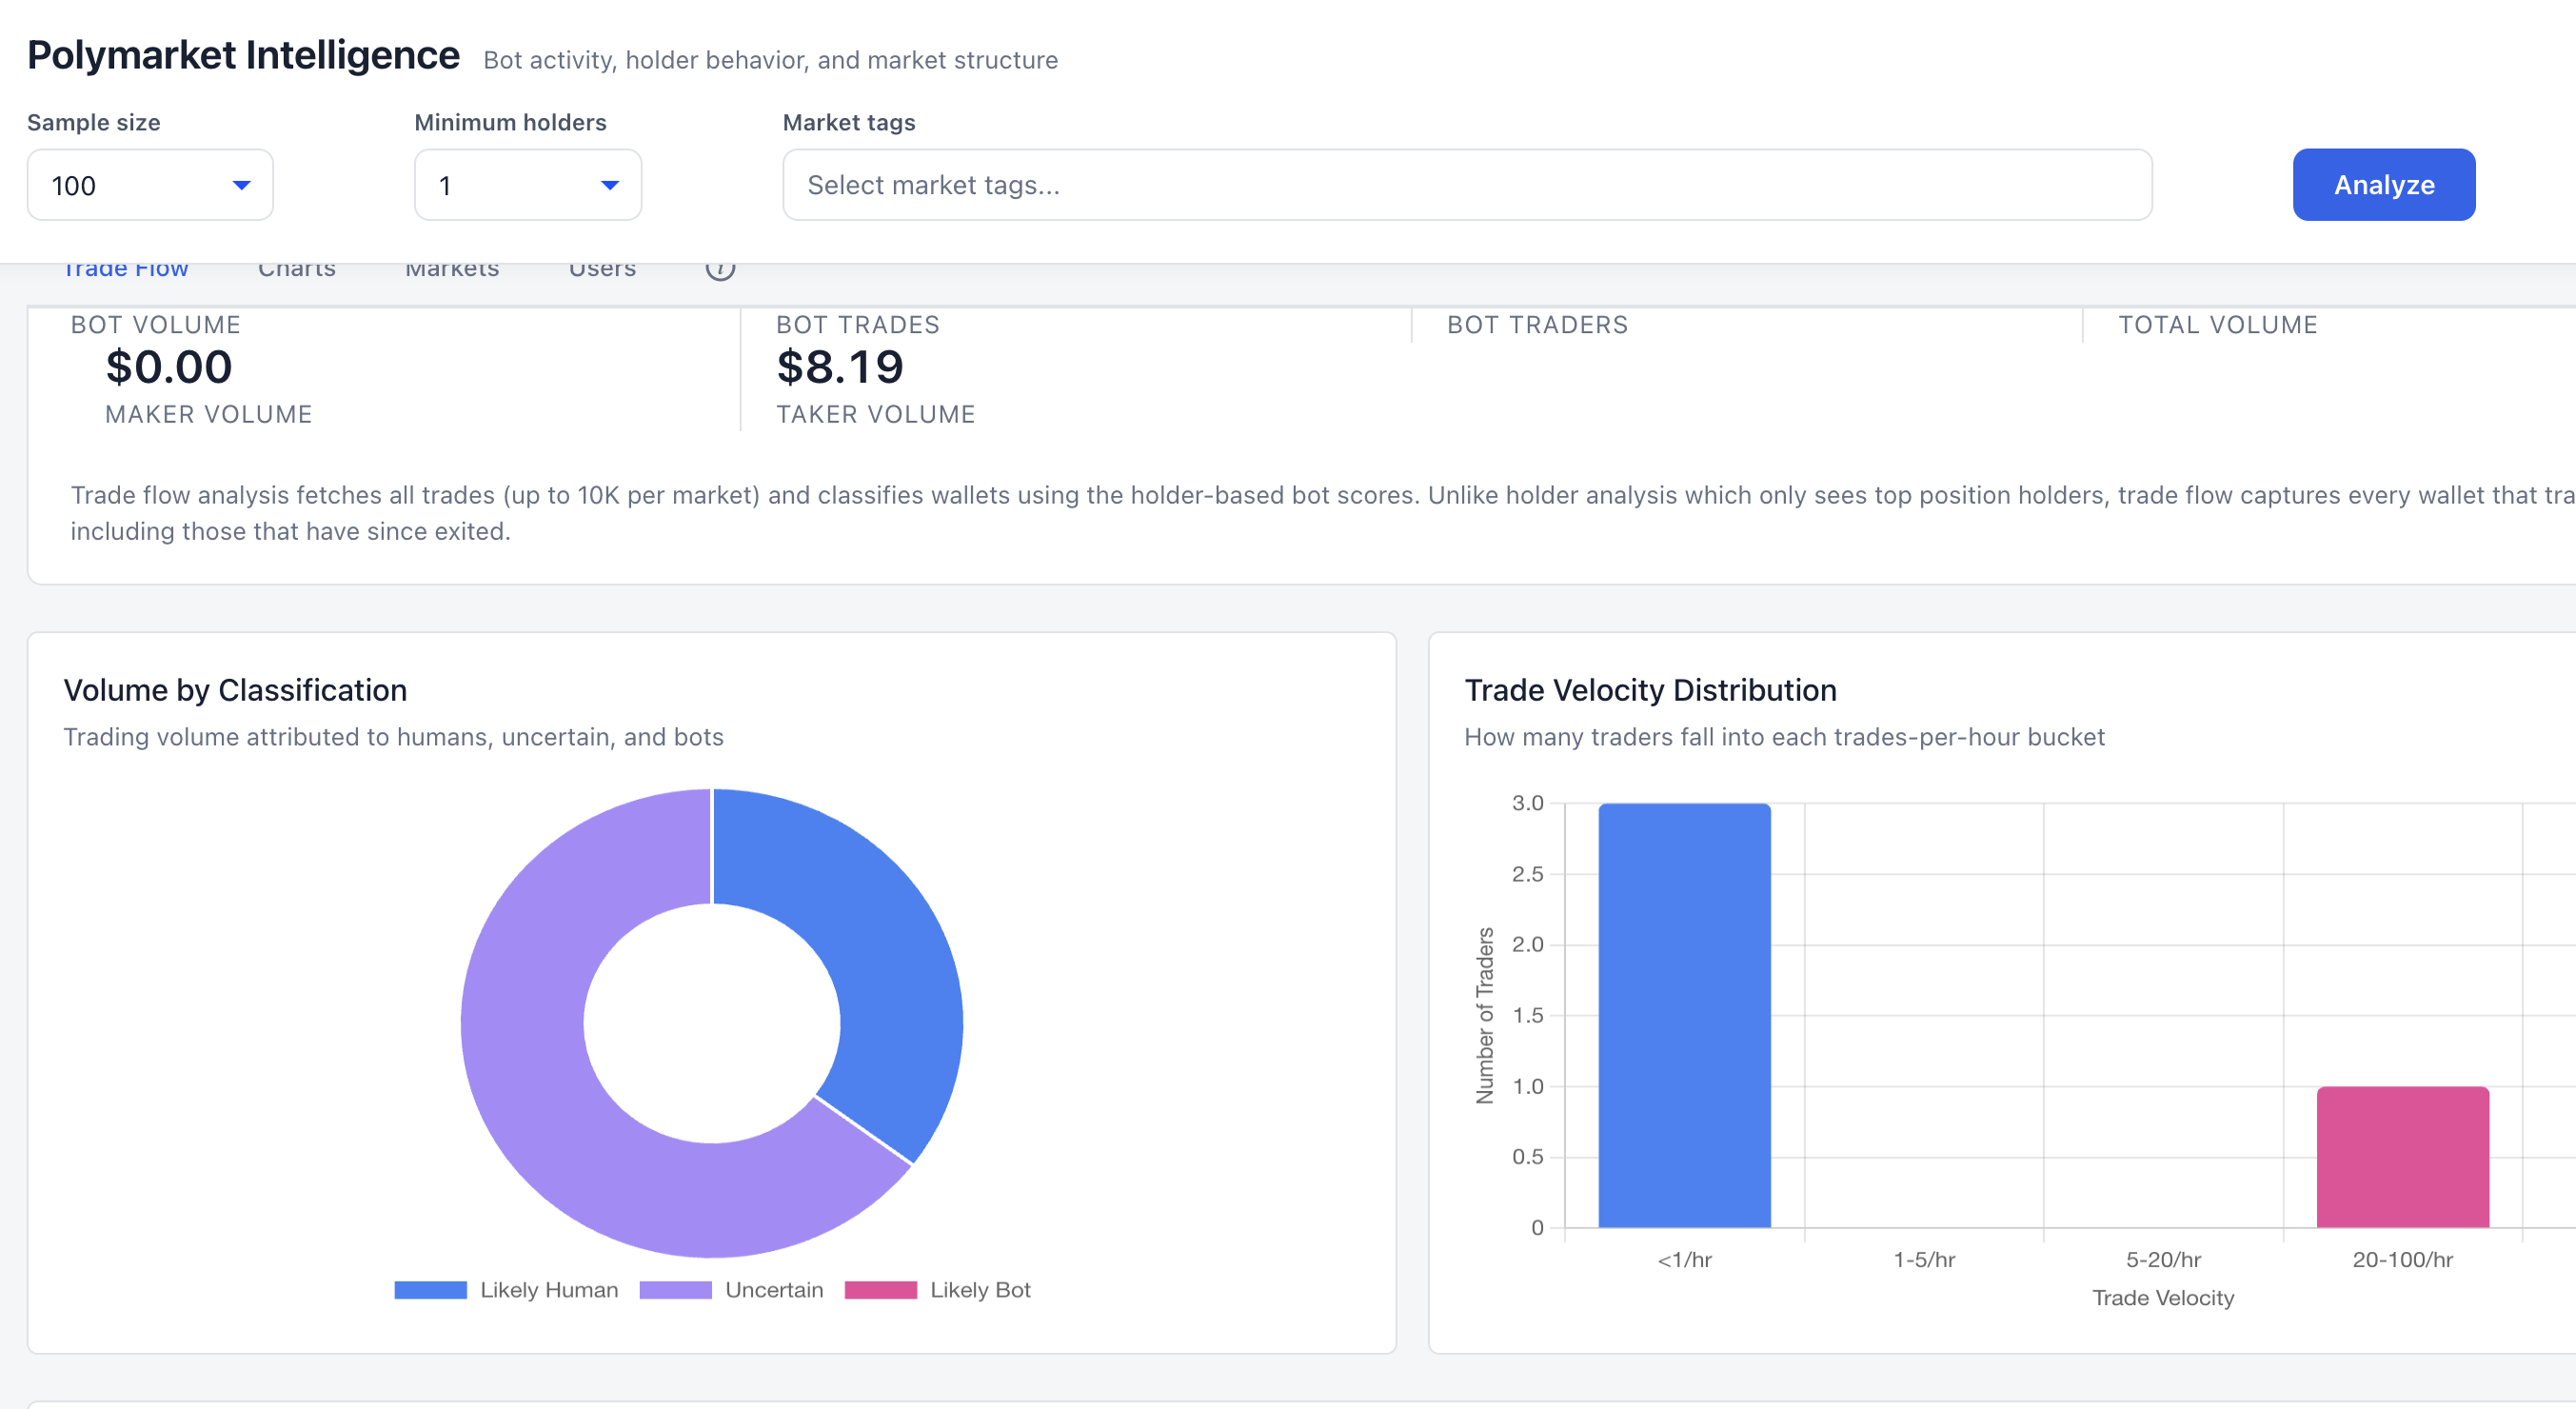Toggle Likely Human legend entry
This screenshot has height=1409, width=2576.
(506, 1290)
